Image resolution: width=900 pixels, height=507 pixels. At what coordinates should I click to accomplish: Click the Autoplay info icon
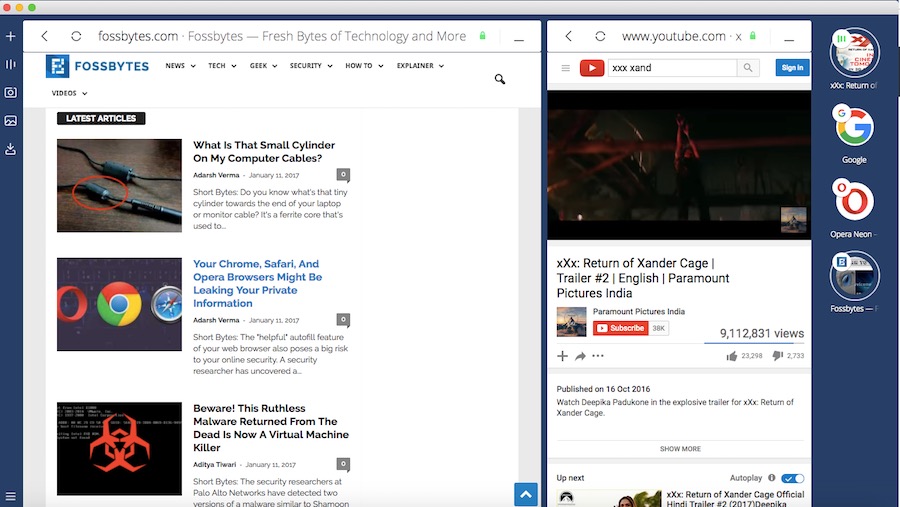click(x=771, y=478)
